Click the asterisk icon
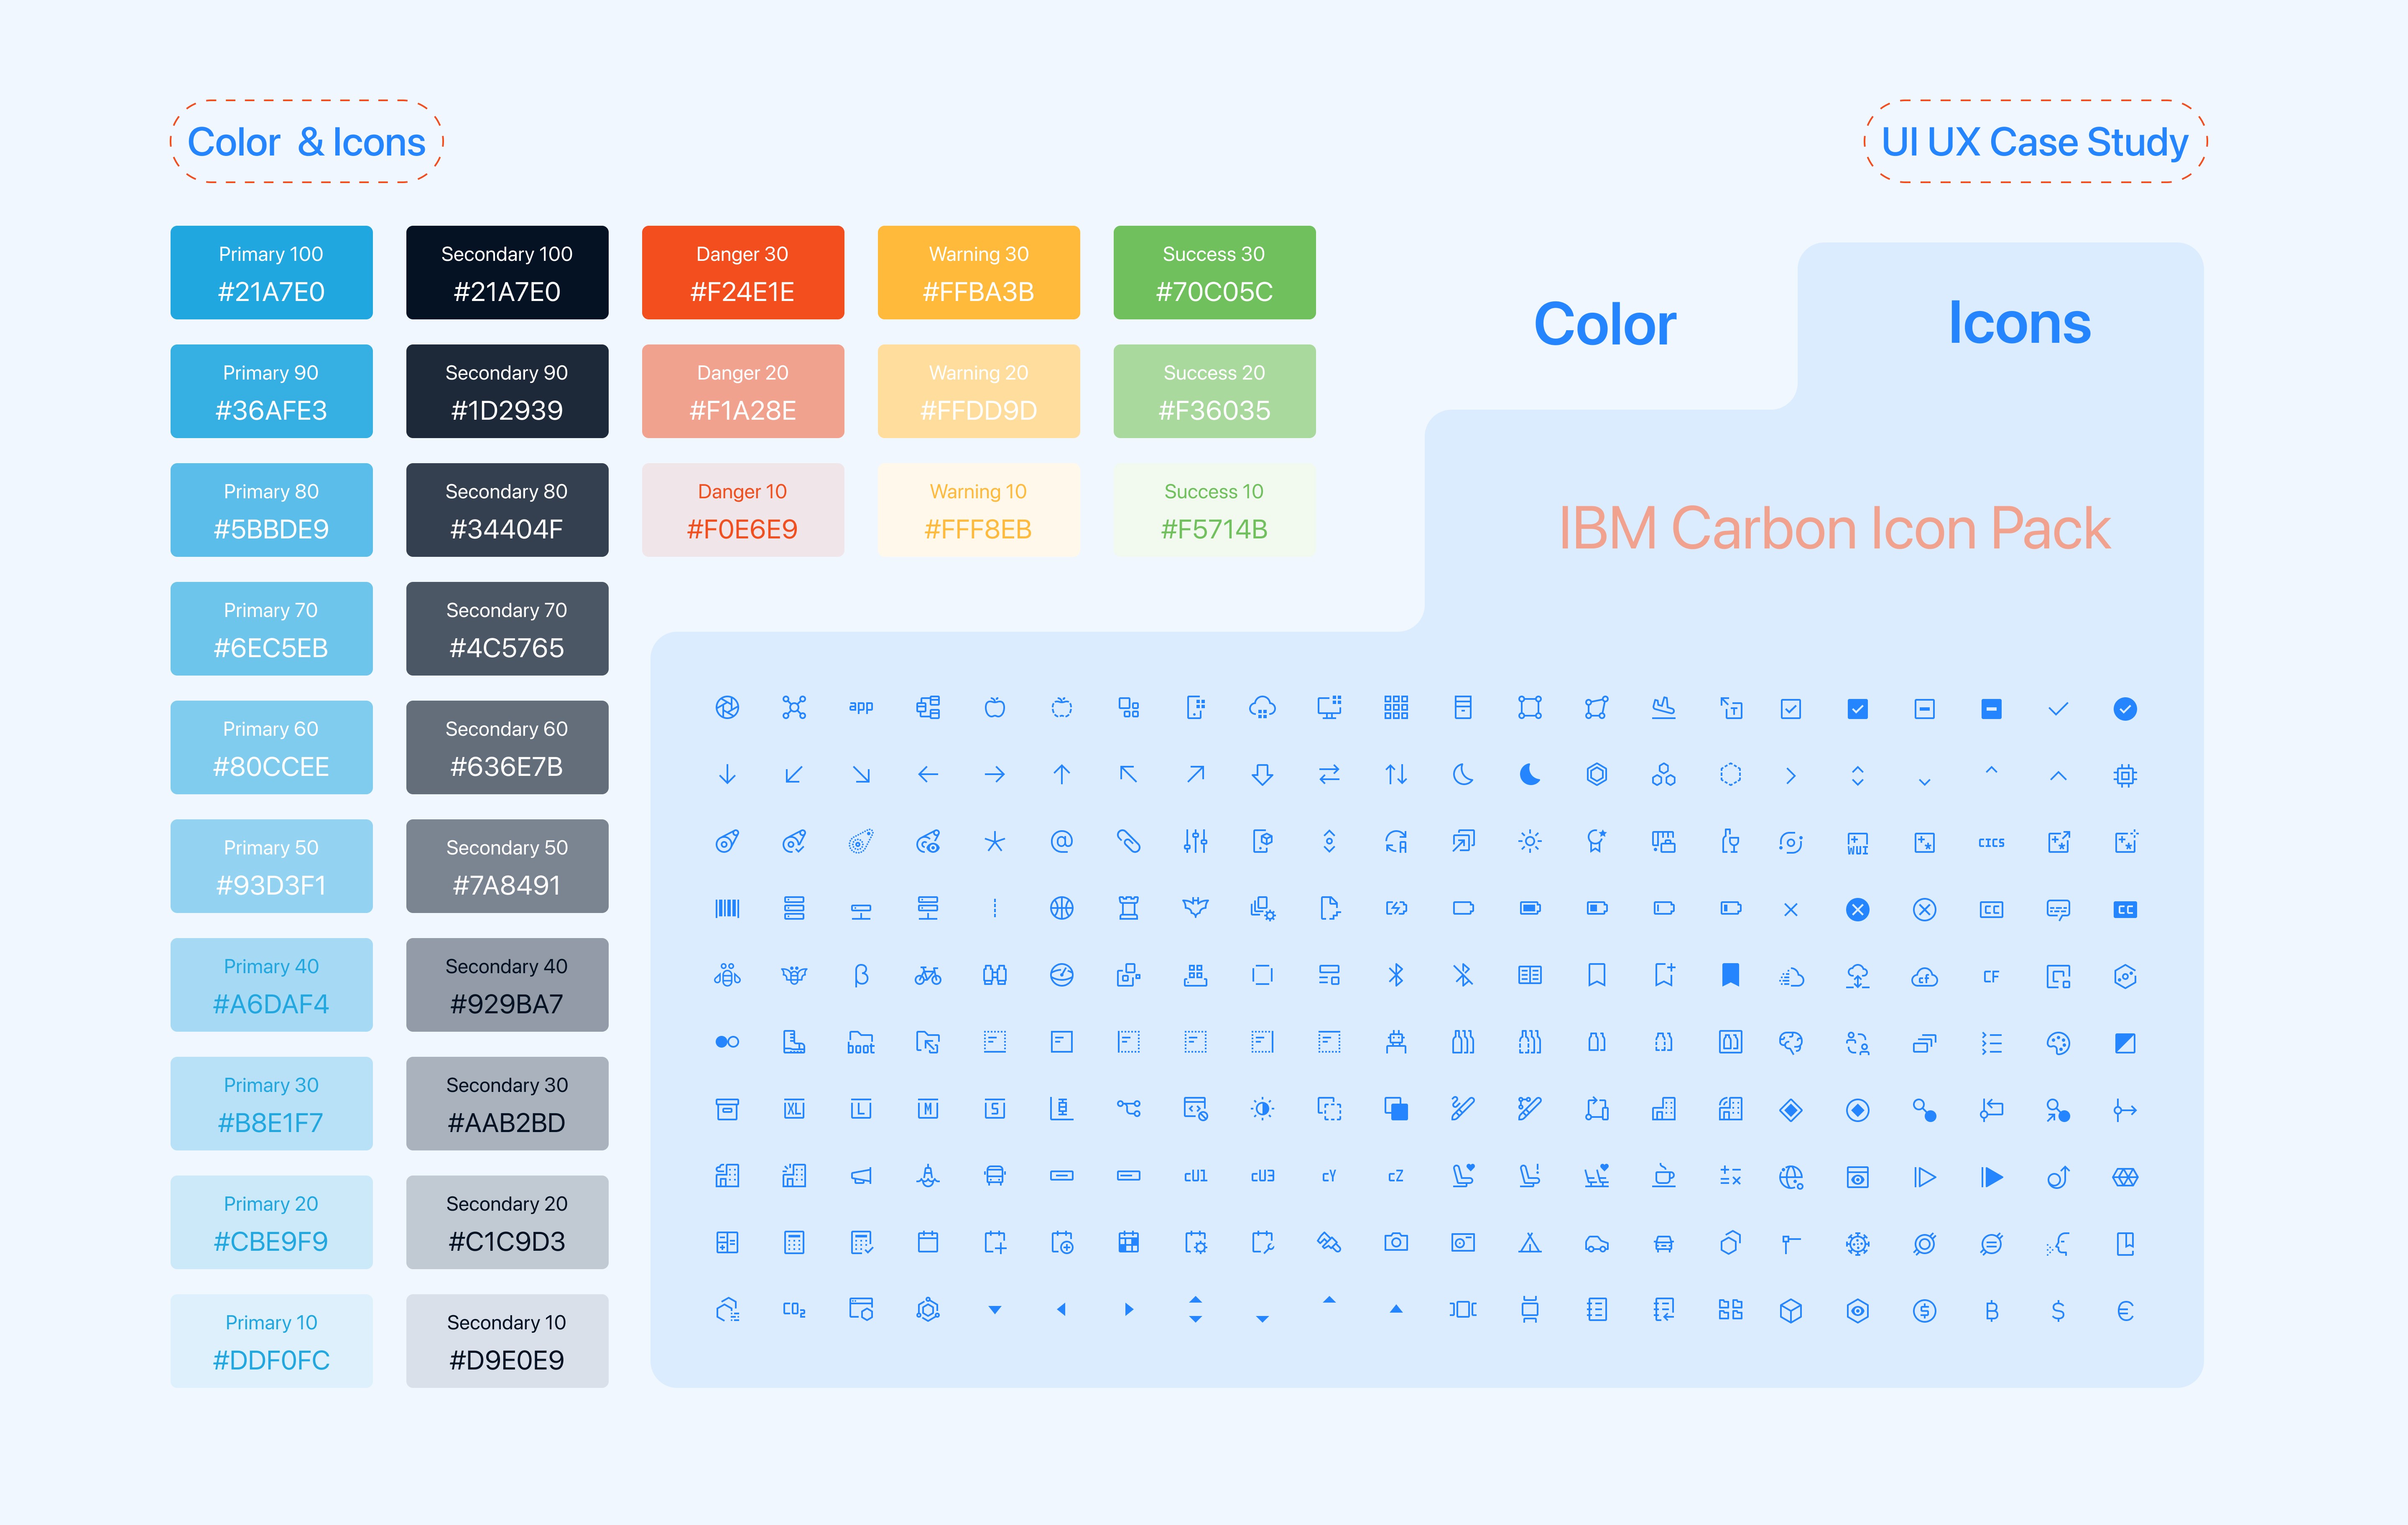Image resolution: width=2408 pixels, height=1525 pixels. pos(995,842)
